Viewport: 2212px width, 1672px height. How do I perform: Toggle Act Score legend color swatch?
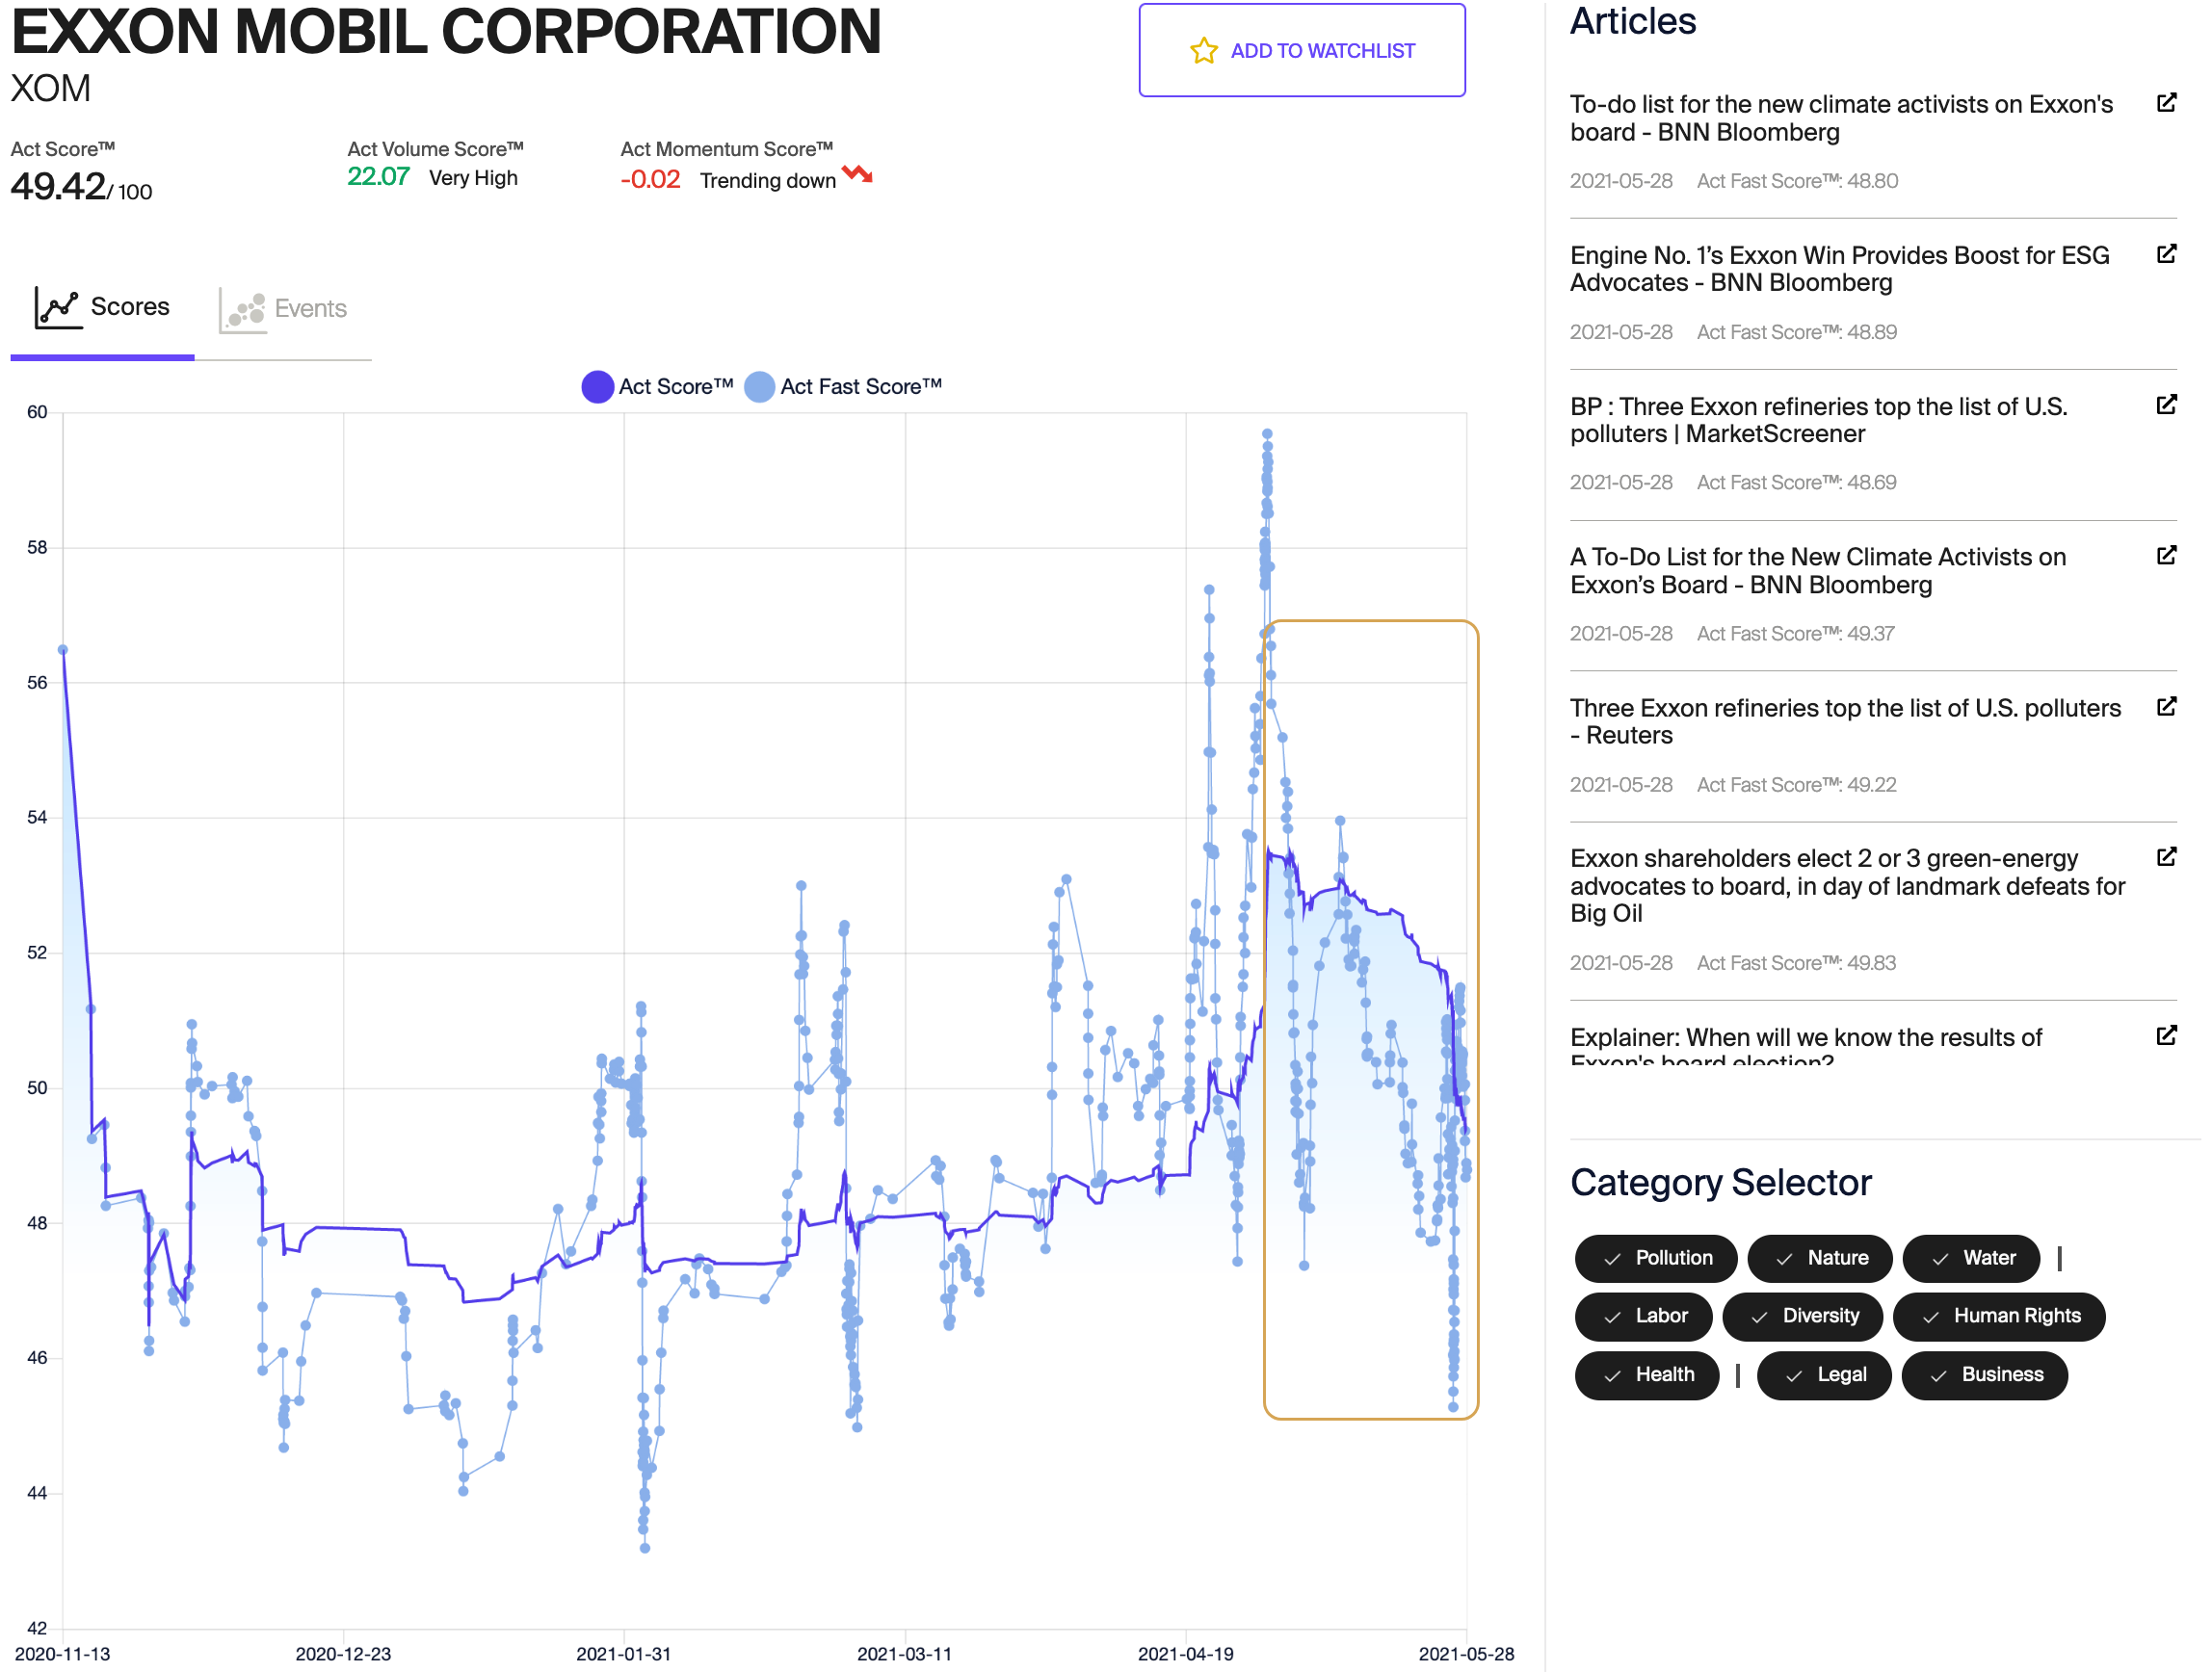click(597, 387)
